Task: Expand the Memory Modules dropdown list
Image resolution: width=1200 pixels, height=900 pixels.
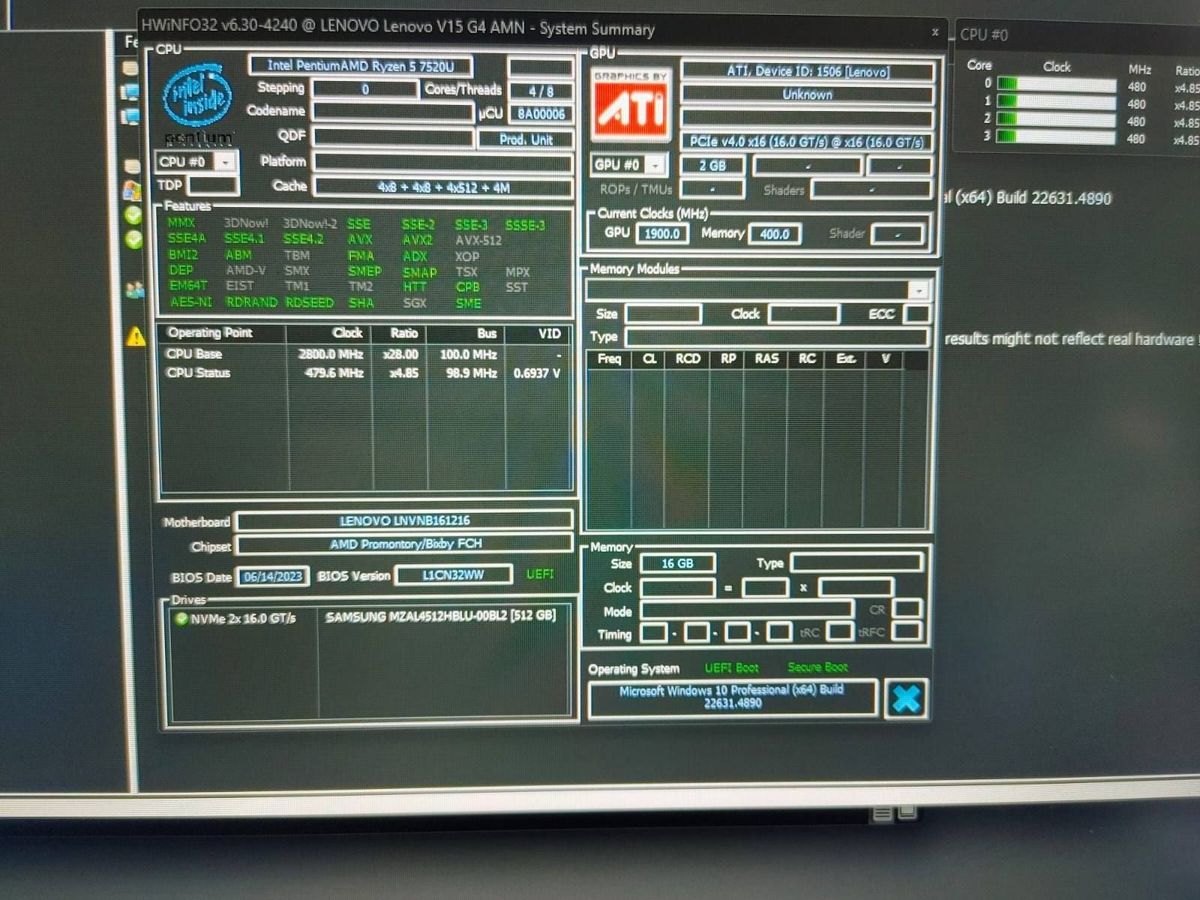Action: pyautogui.click(x=918, y=290)
